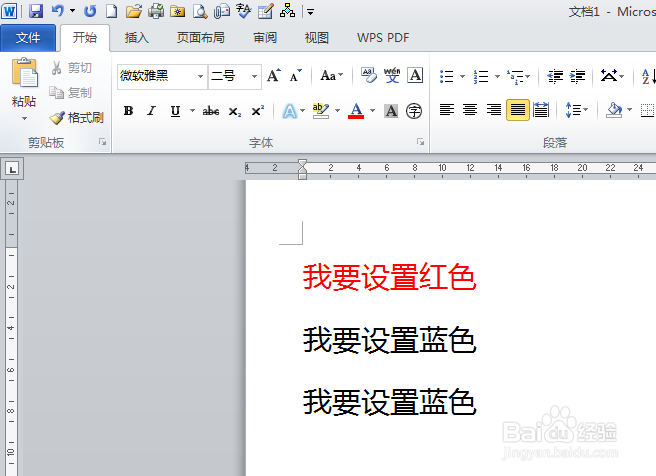This screenshot has height=476, width=656.
Task: Click Asian Layout icon
Action: tap(609, 76)
